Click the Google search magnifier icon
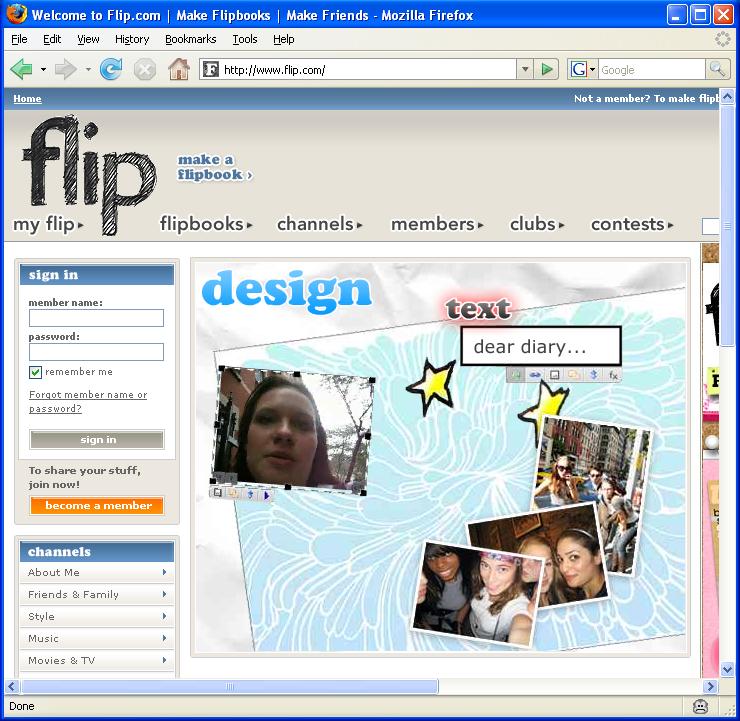Viewport: 740px width, 721px height. [x=717, y=69]
